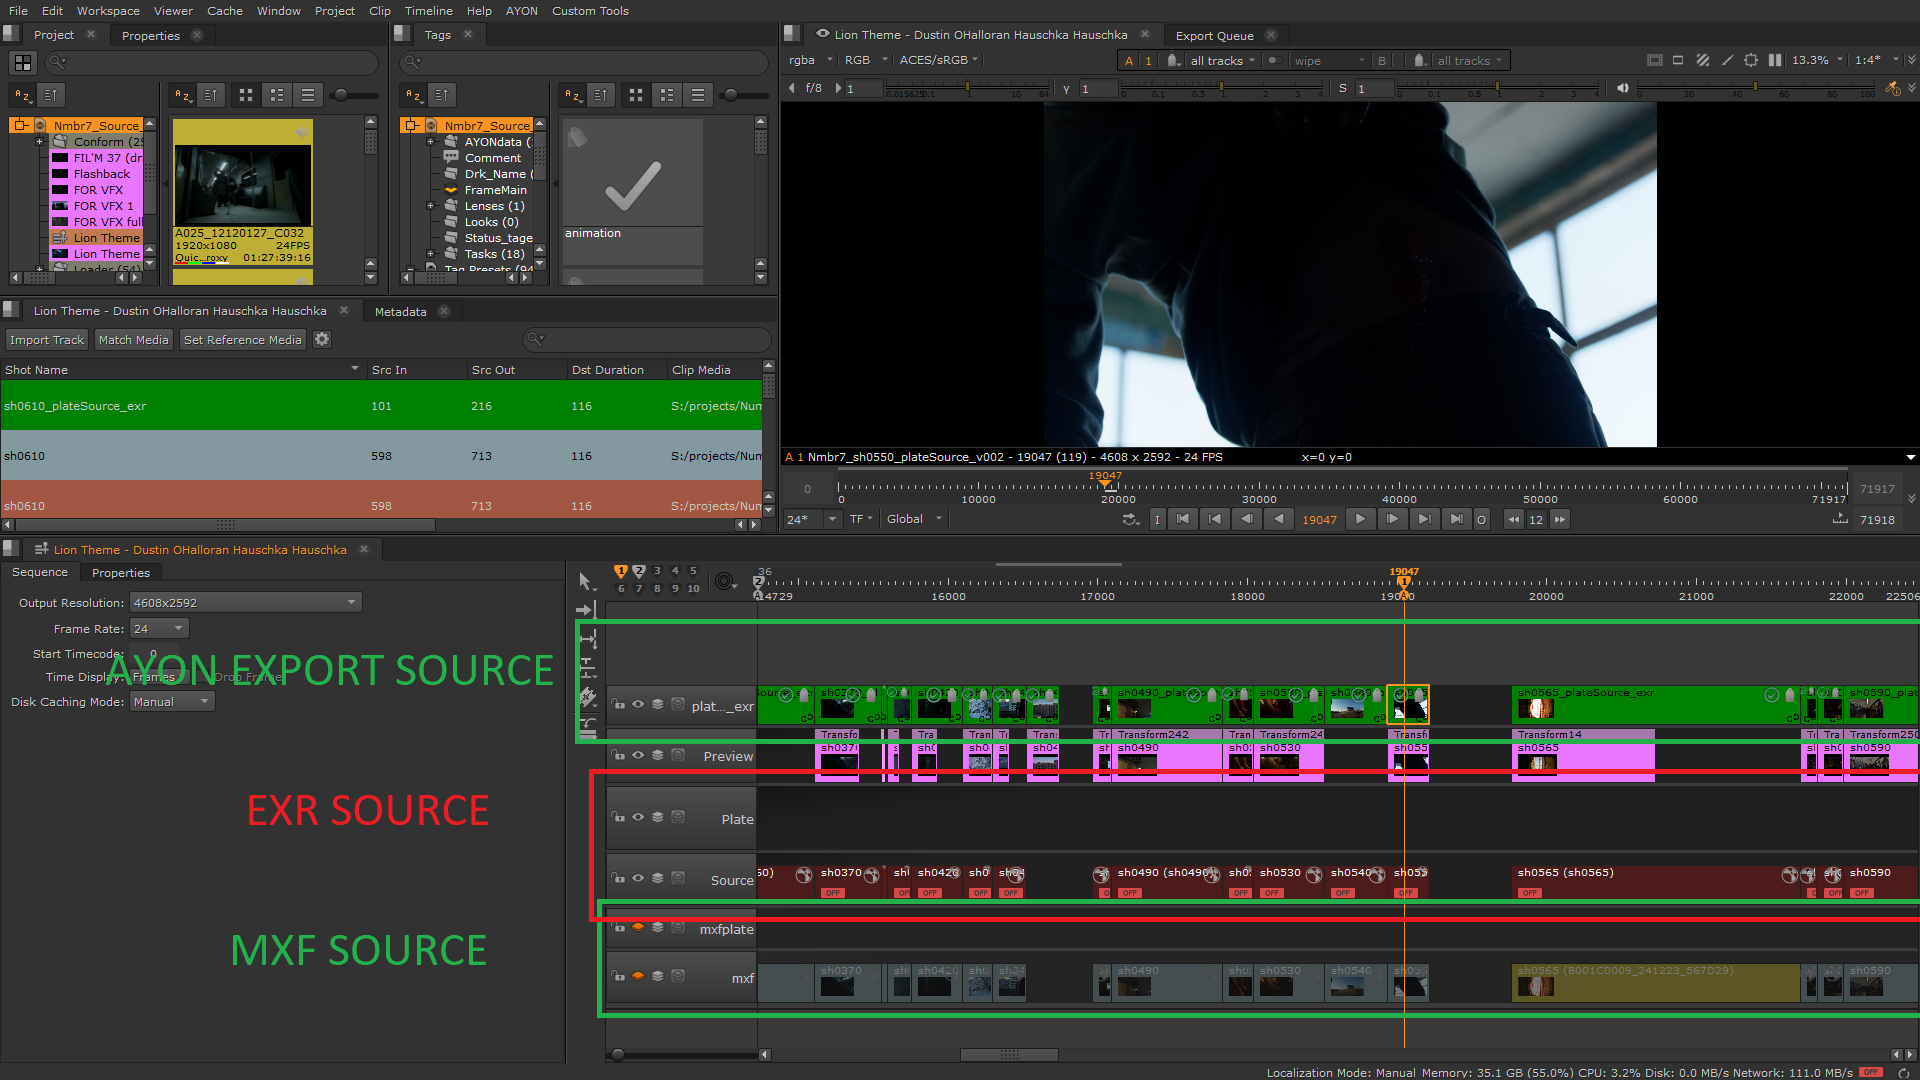Expand the Lenses (1) tag folder
The width and height of the screenshot is (1920, 1080).
(430, 206)
